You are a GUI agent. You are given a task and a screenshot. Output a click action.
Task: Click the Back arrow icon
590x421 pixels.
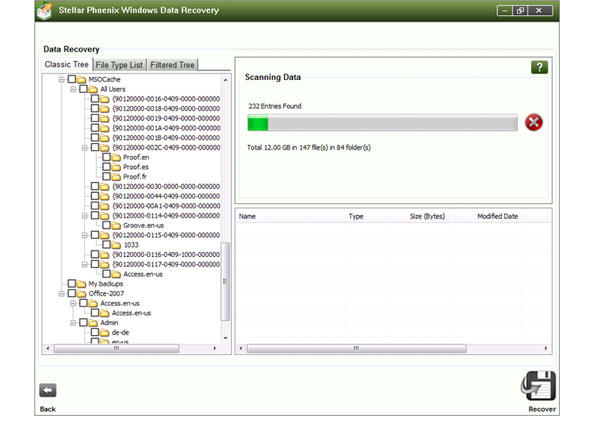[x=48, y=391]
